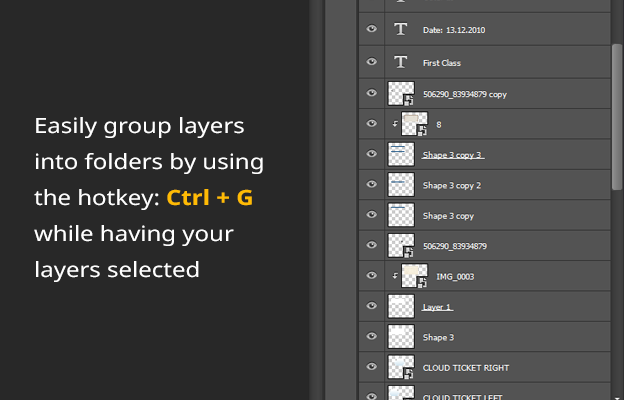Click the 506290_83934879 copy layer thumbnail

click(401, 94)
